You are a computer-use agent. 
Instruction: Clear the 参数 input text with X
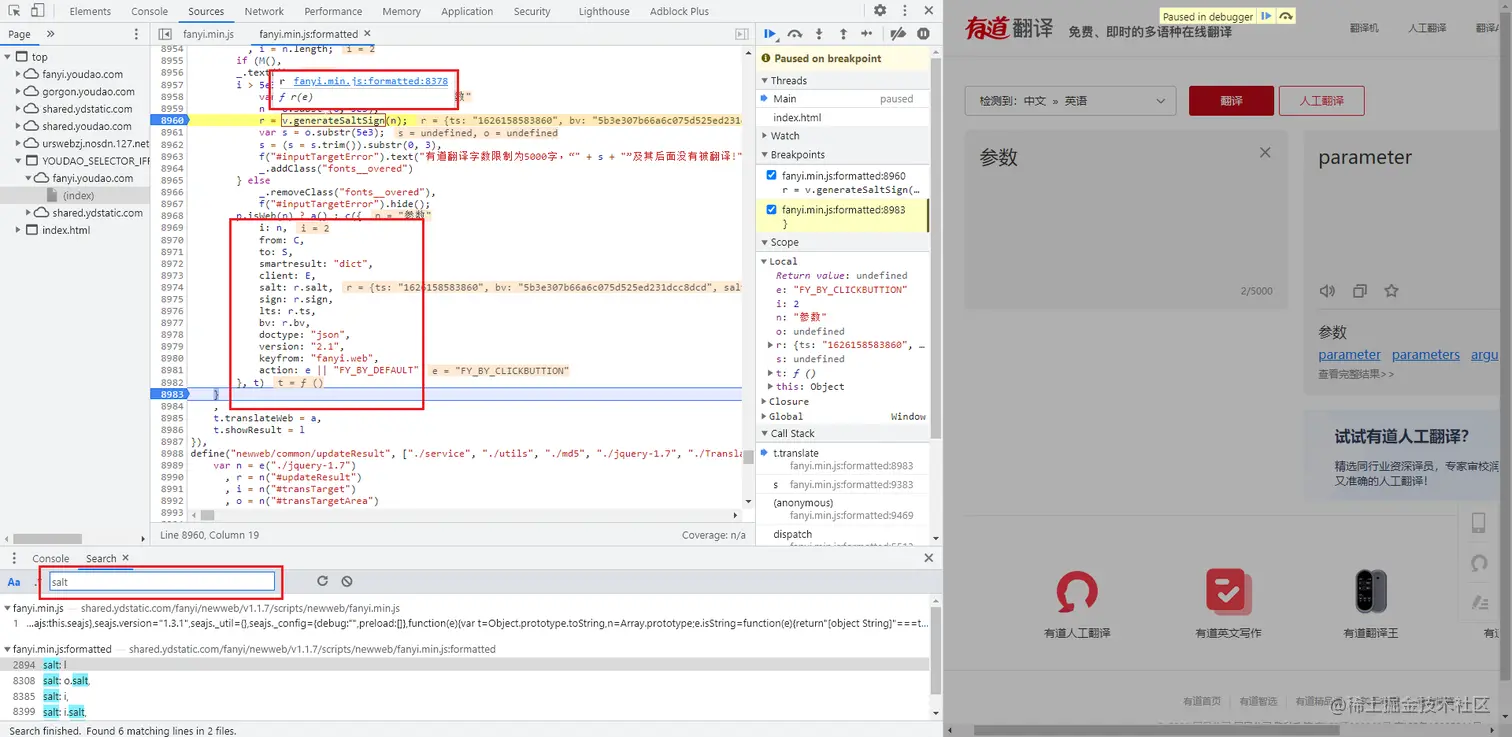tap(1265, 153)
